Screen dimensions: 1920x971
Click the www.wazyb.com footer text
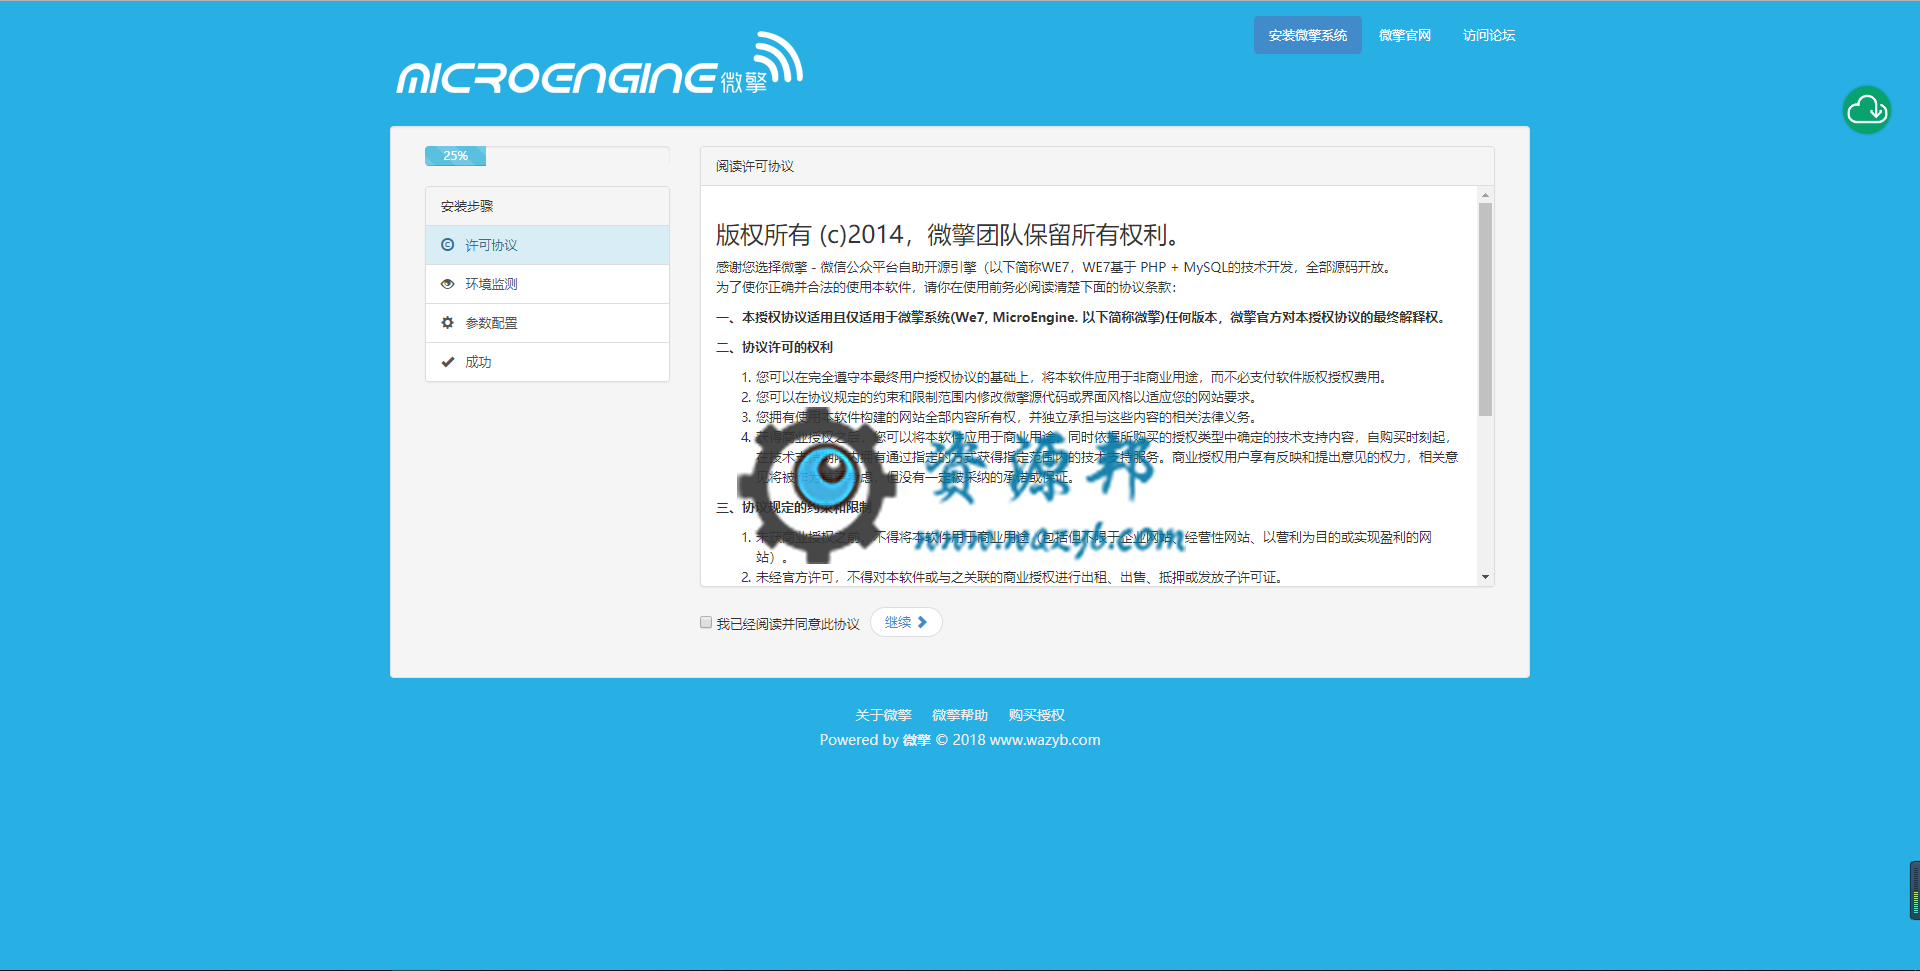coord(1045,740)
